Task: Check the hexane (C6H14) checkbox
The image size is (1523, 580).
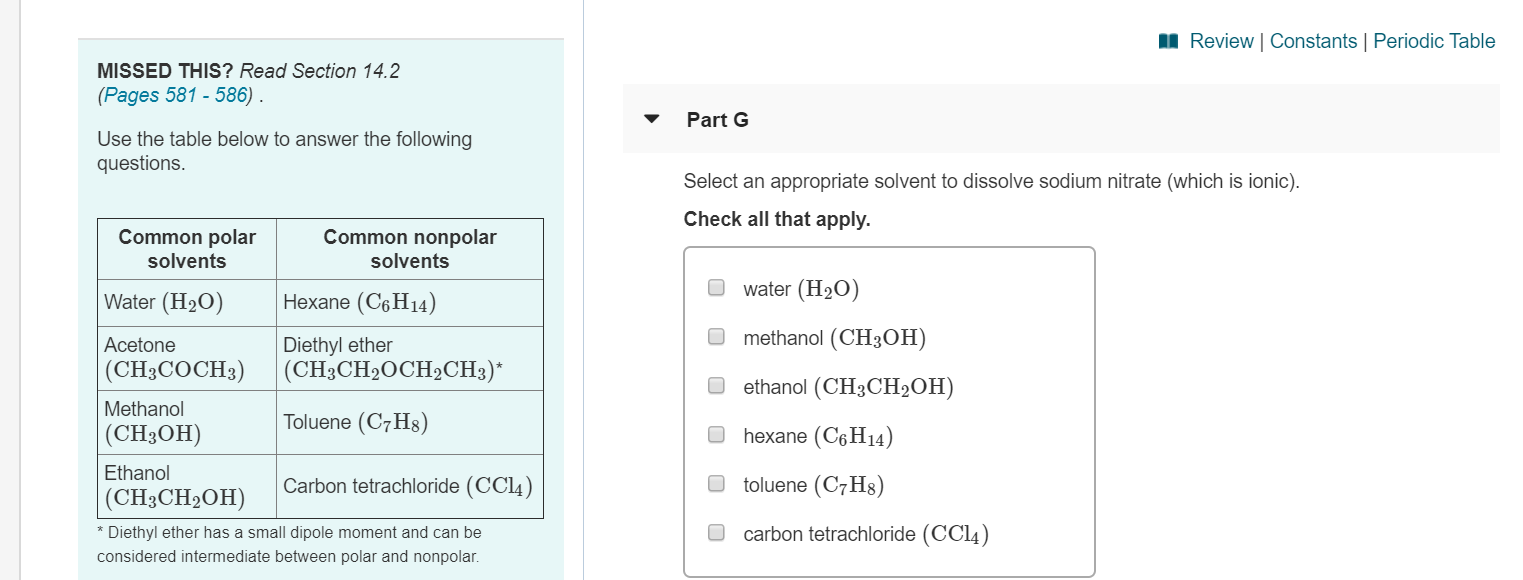Action: (x=716, y=435)
